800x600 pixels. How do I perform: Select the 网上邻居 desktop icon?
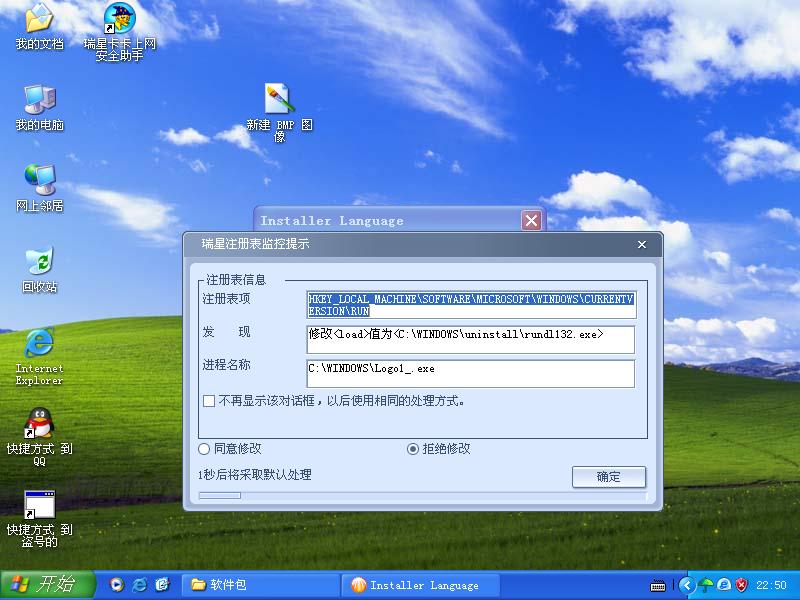pos(39,188)
